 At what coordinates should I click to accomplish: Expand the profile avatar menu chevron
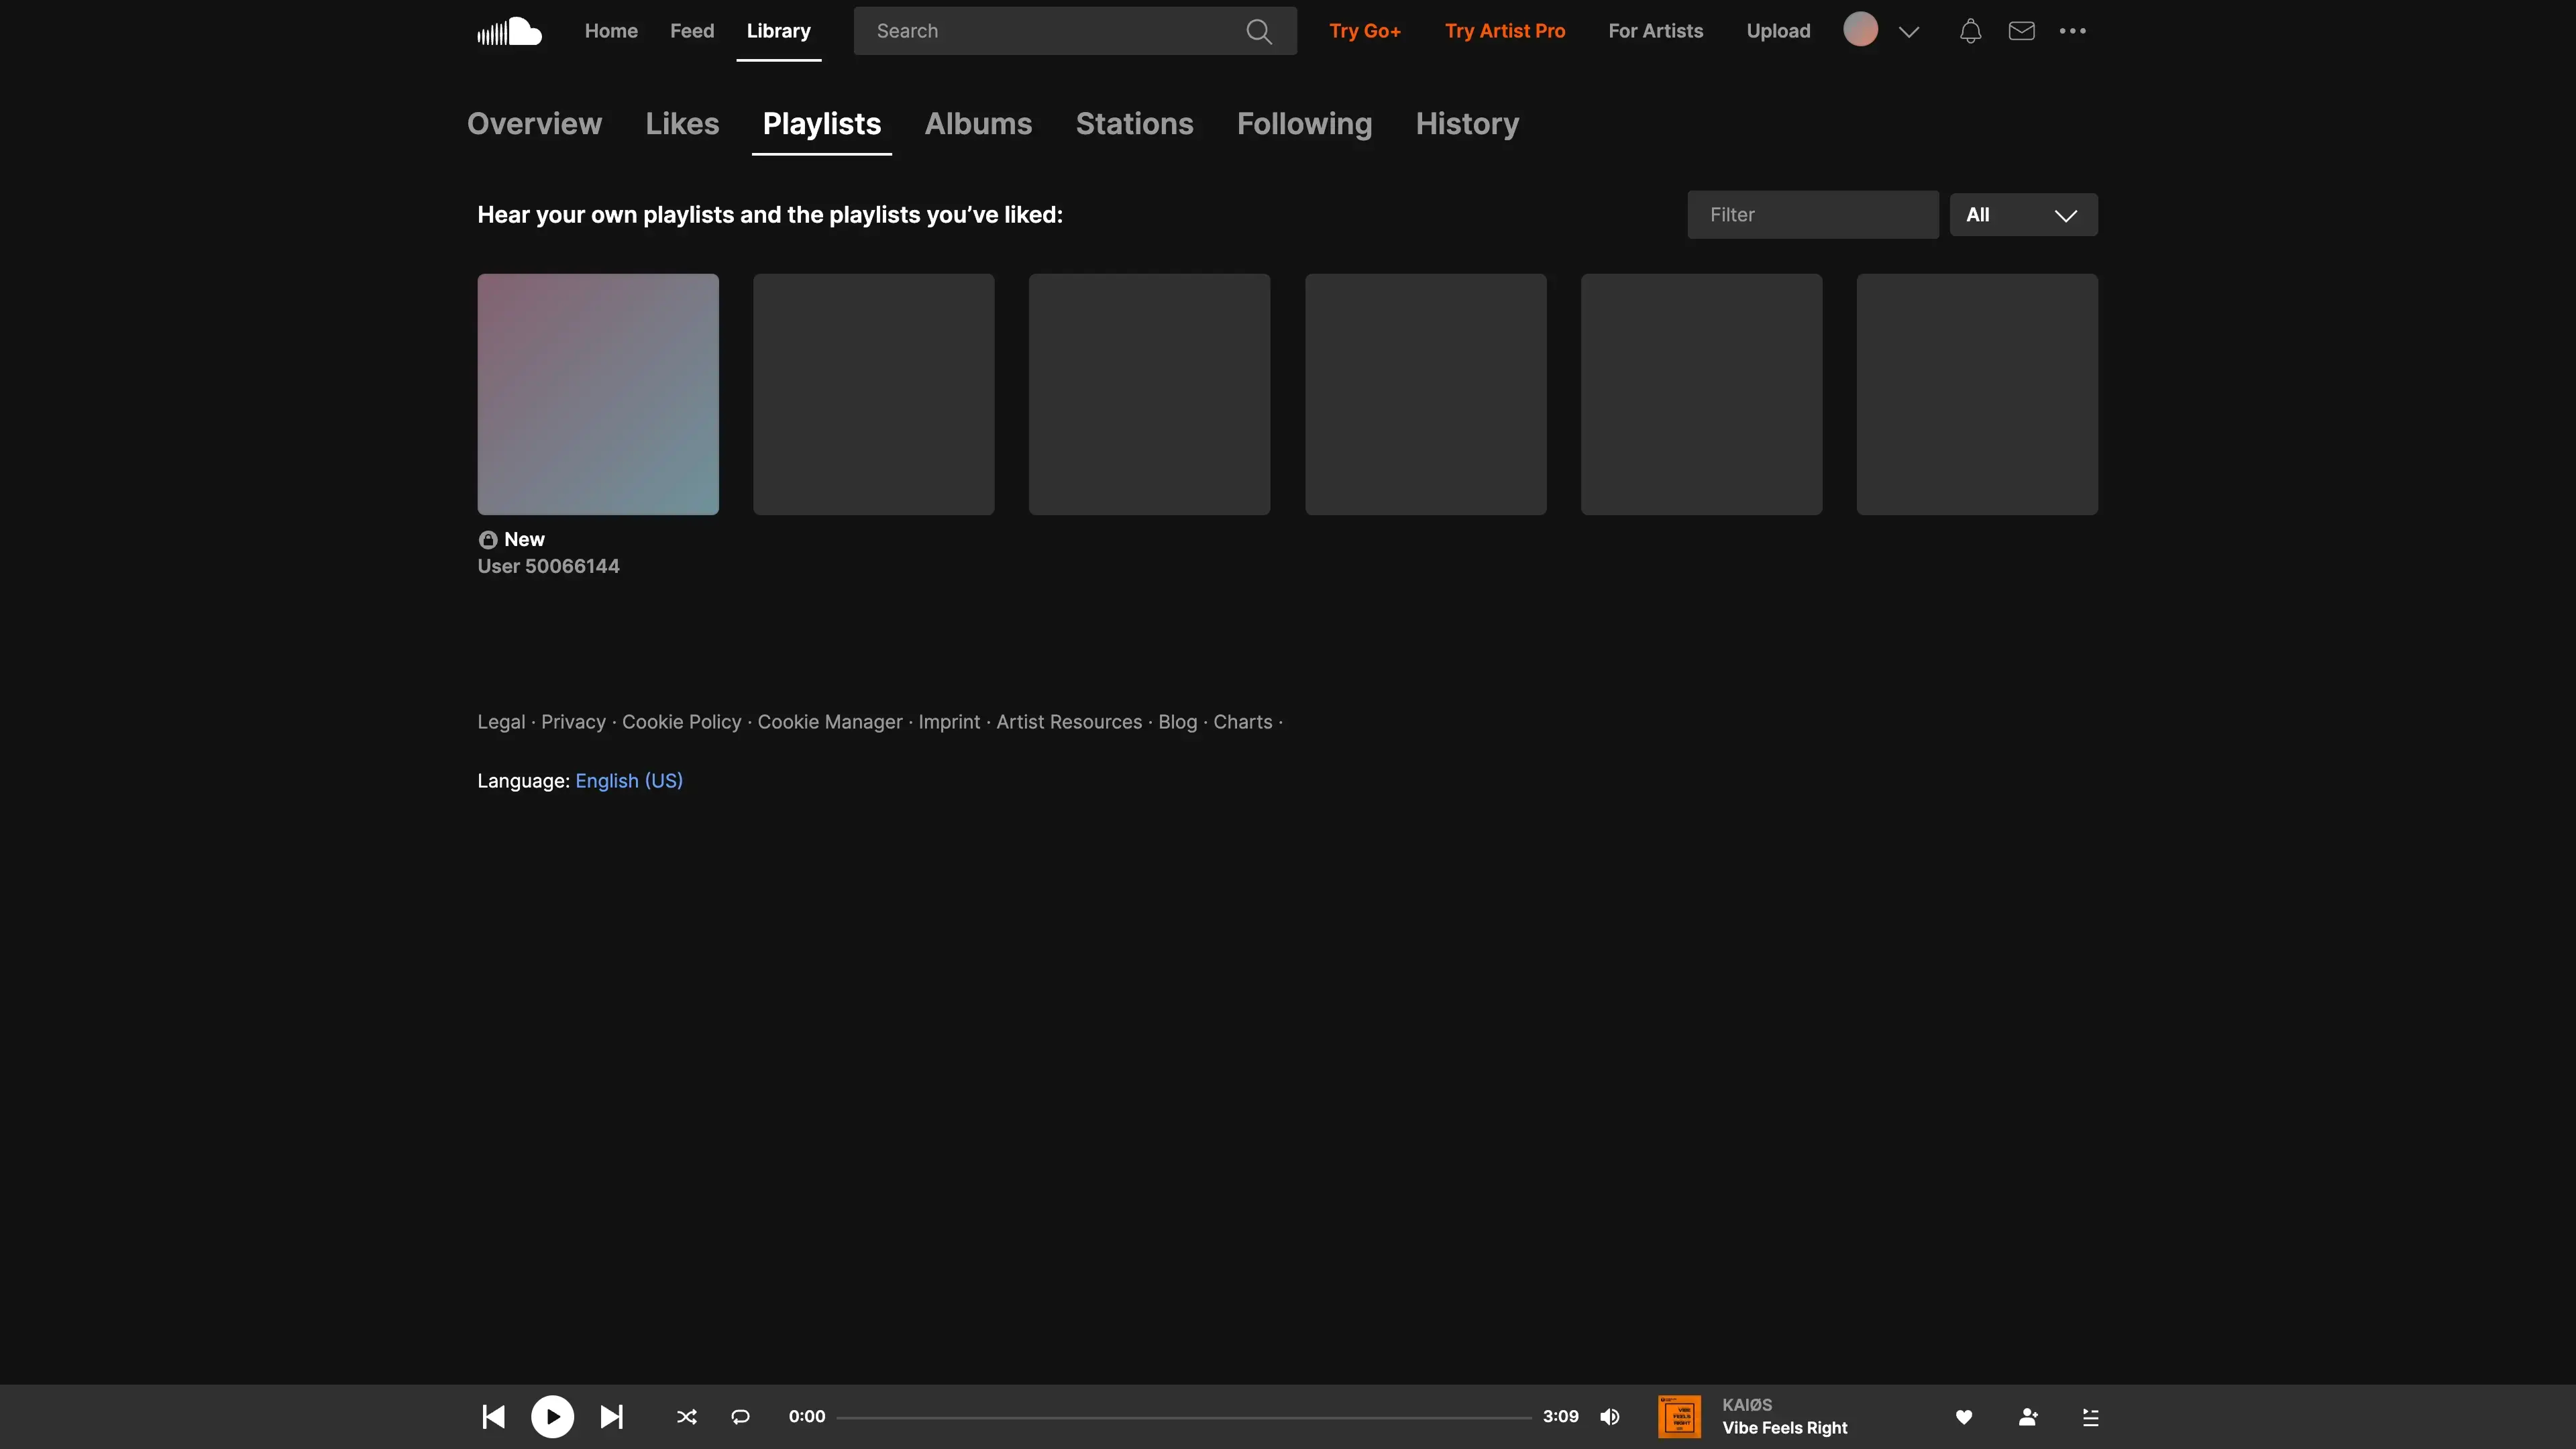(x=1908, y=32)
